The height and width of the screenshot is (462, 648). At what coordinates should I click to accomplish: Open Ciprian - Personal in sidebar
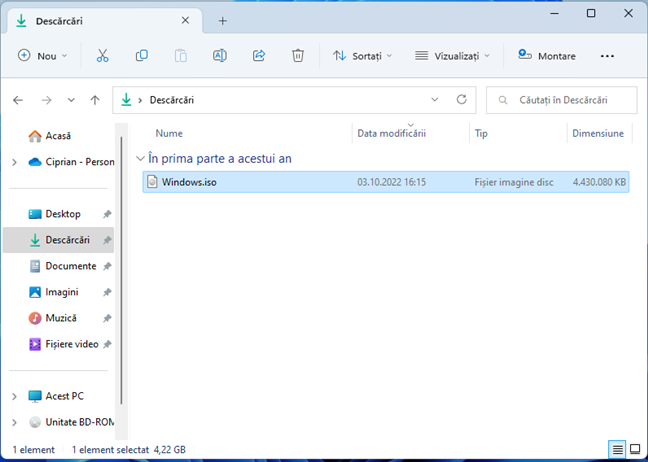[71, 162]
